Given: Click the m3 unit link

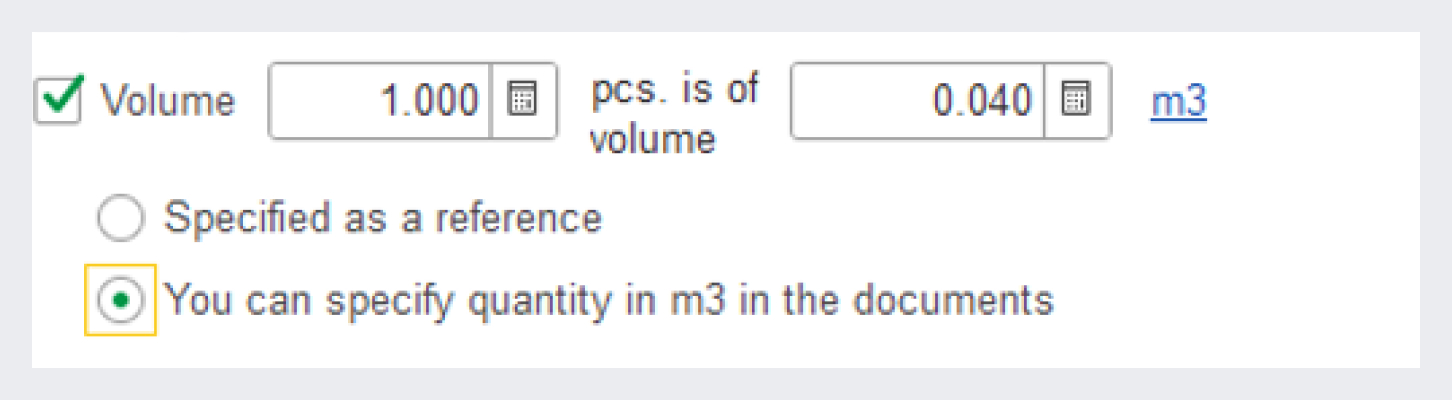Looking at the screenshot, I should tap(1178, 102).
